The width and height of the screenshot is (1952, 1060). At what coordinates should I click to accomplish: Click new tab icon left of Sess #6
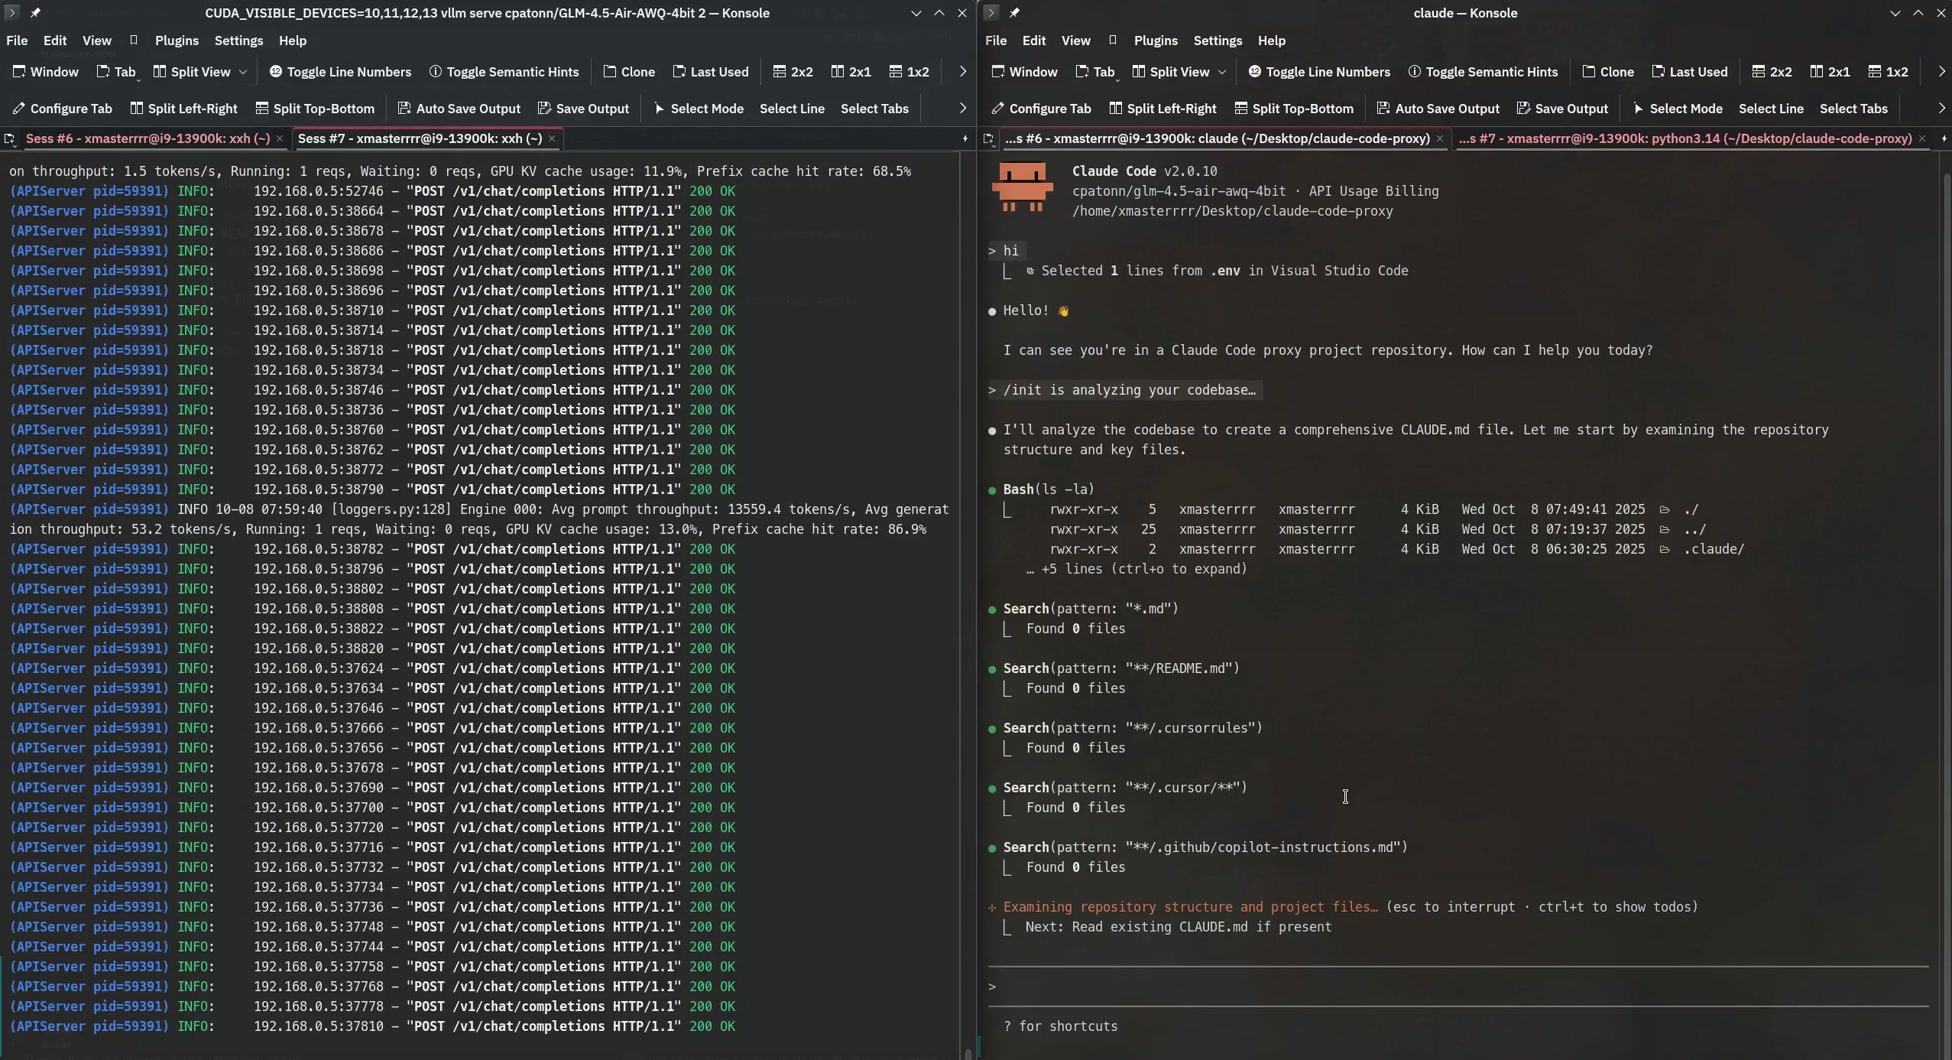click(10, 139)
